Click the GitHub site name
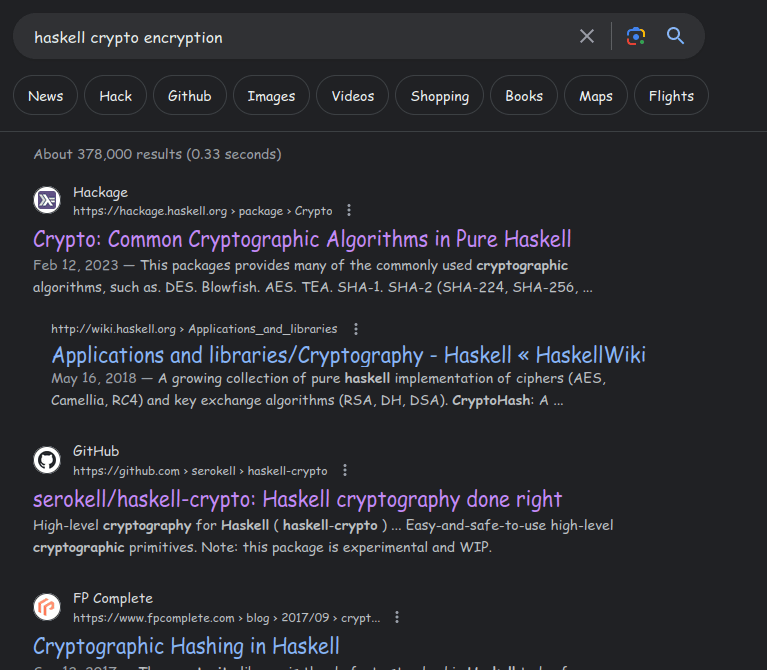 [x=96, y=451]
